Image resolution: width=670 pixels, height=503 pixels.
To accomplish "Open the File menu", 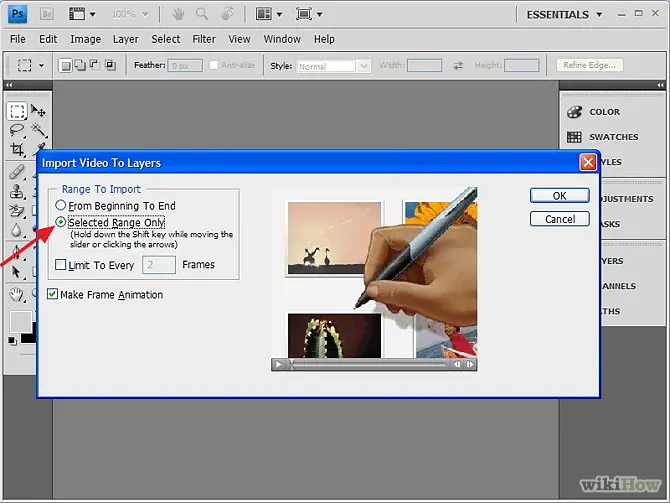I will click(18, 39).
